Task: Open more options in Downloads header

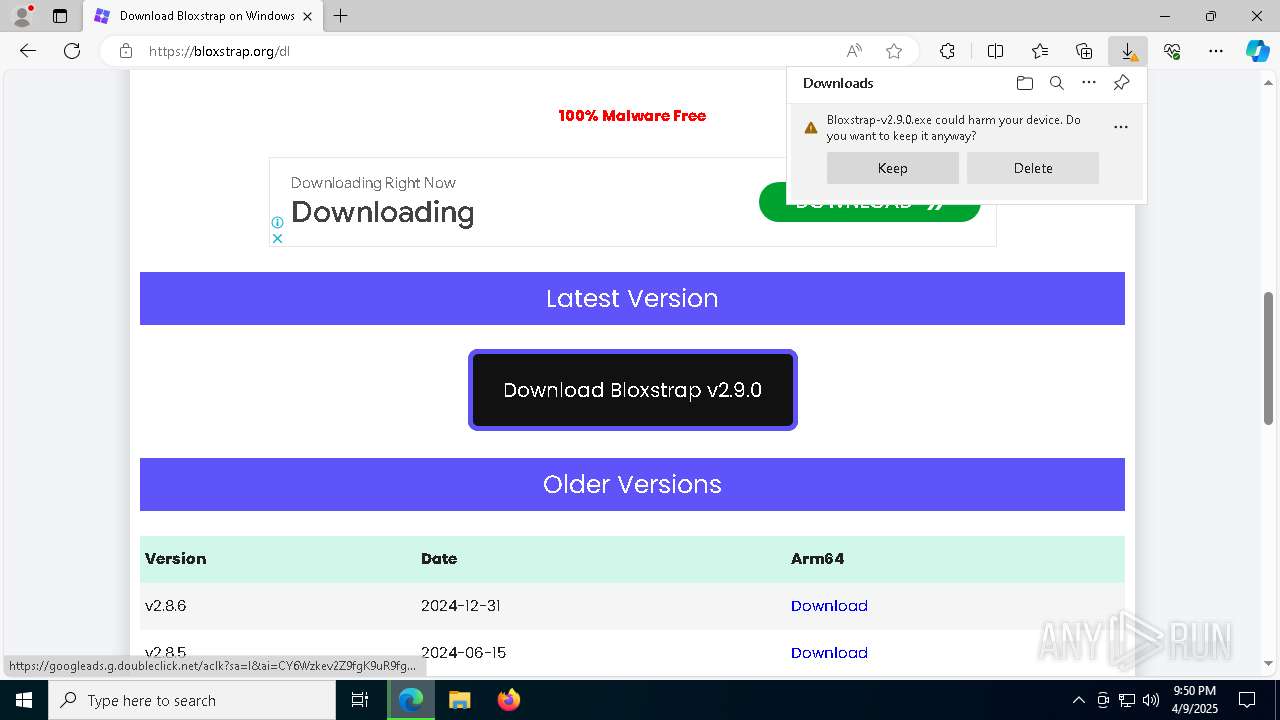Action: click(1089, 83)
